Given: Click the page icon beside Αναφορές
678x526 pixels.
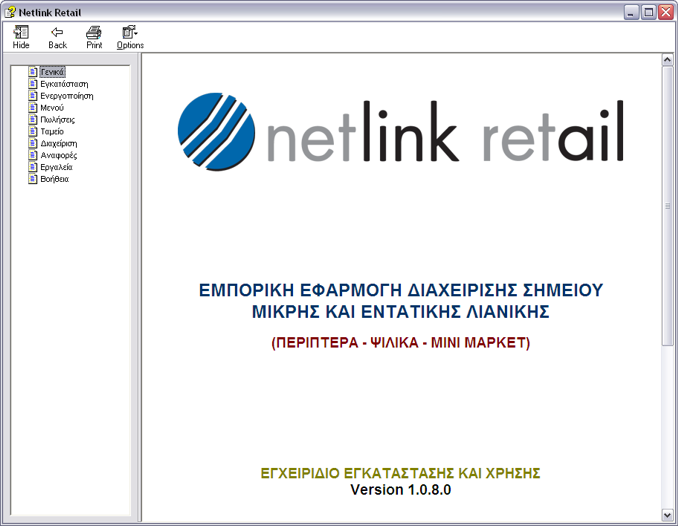Looking at the screenshot, I should click(x=33, y=155).
